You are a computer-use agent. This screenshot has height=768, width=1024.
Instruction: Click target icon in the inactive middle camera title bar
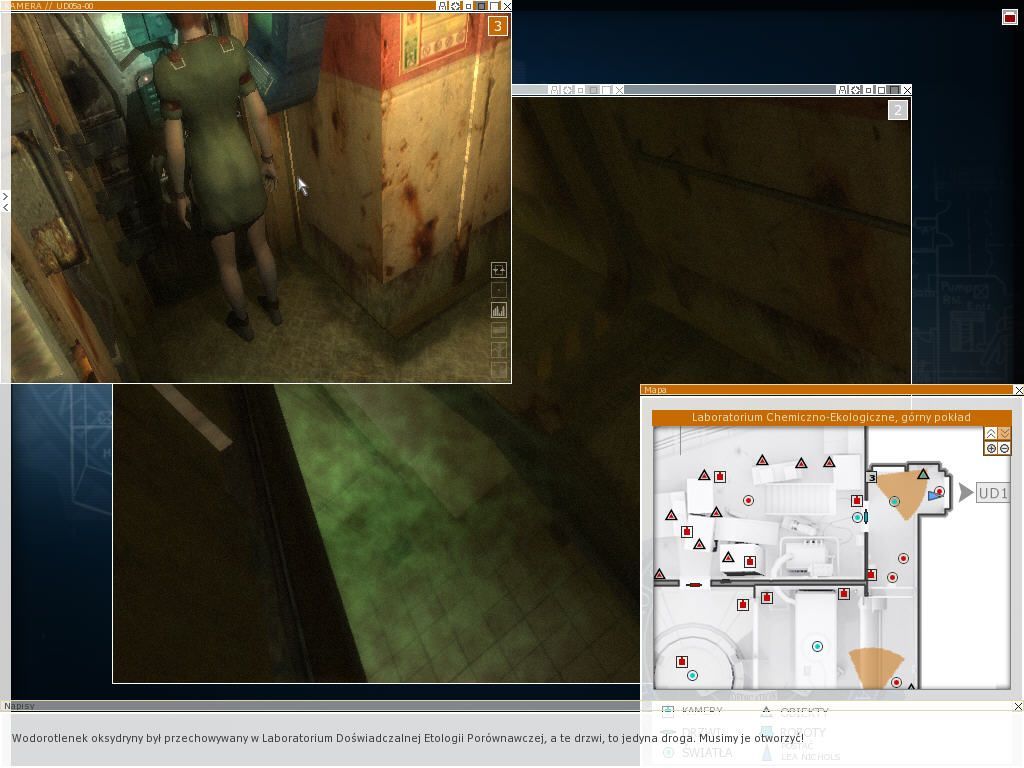567,90
